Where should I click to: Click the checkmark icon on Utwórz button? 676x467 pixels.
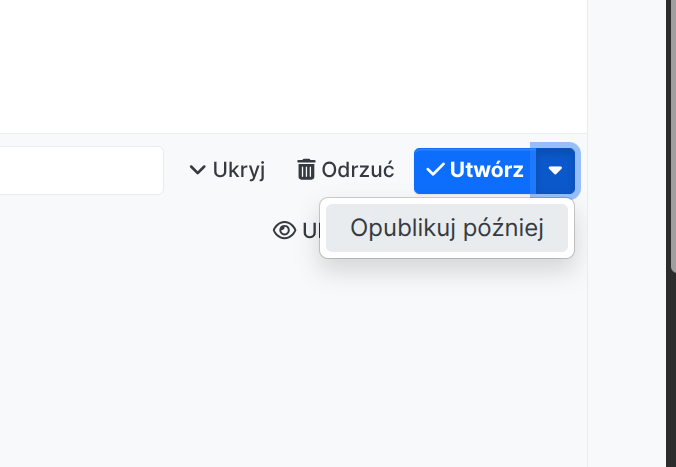435,170
